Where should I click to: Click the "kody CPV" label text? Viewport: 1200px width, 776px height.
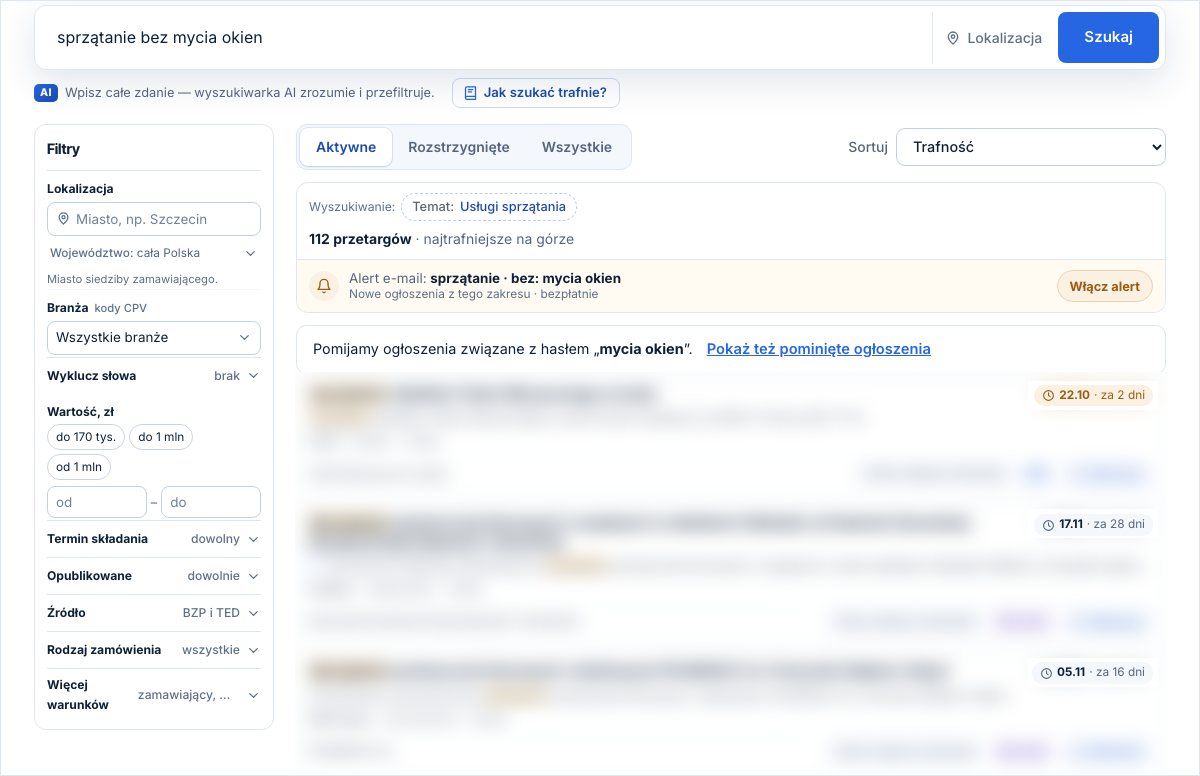point(121,308)
